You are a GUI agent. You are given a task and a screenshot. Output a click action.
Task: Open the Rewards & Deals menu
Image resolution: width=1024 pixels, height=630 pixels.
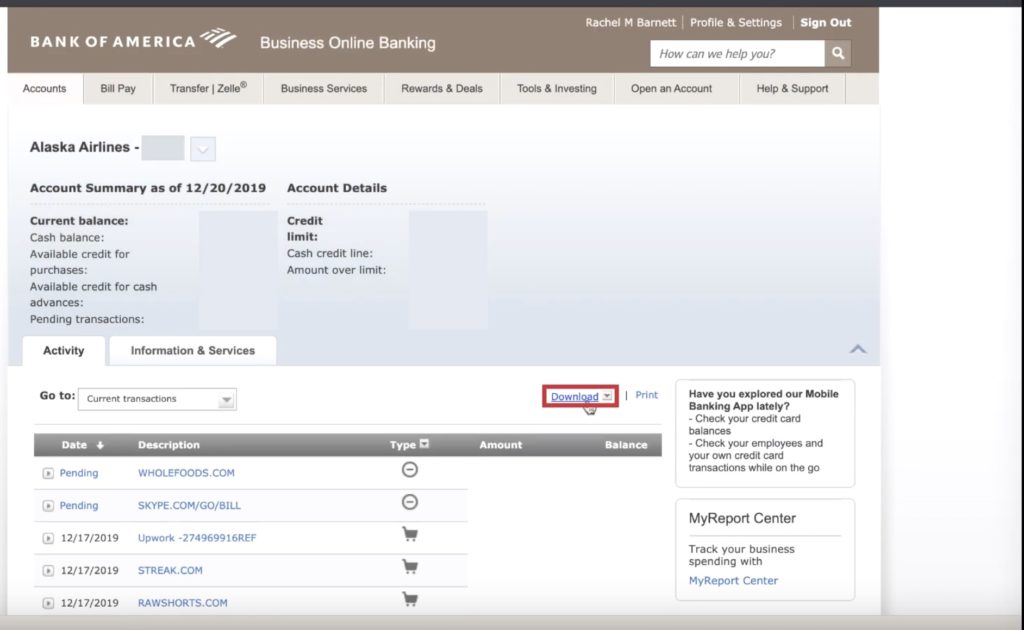point(442,89)
